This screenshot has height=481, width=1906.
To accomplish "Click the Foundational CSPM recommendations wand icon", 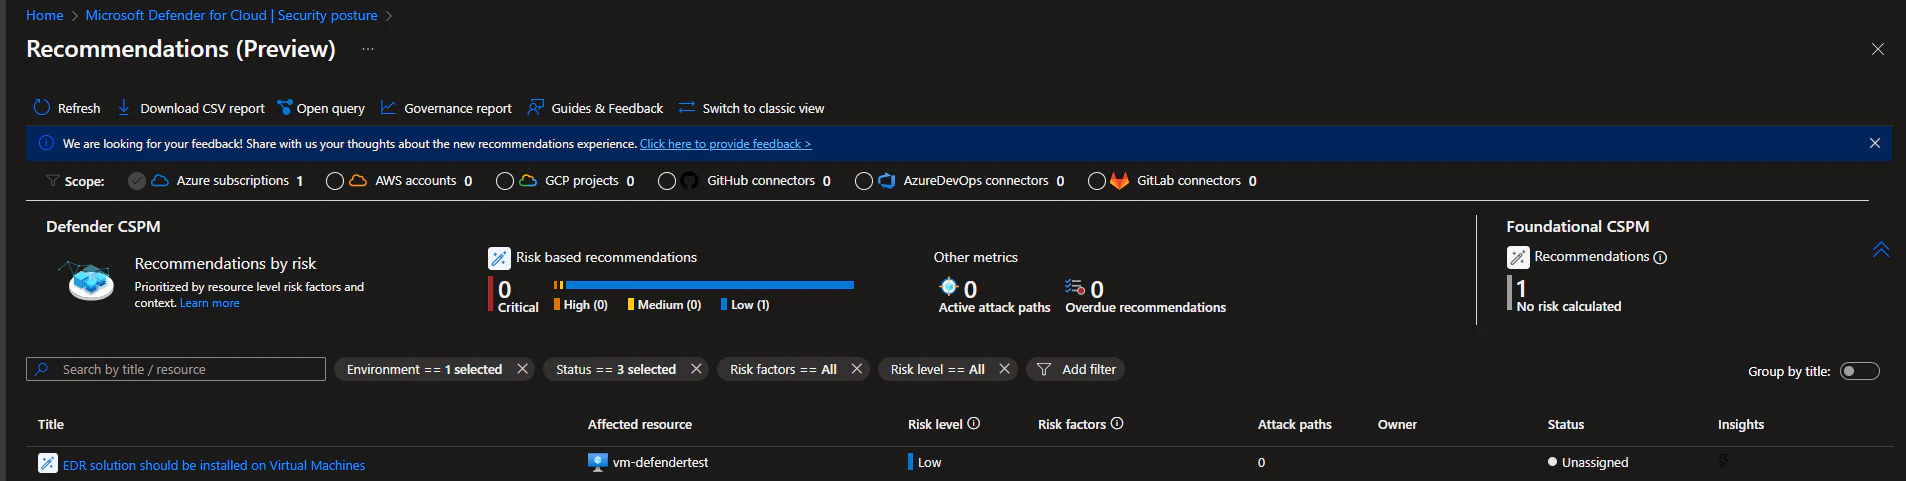I will (1518, 257).
